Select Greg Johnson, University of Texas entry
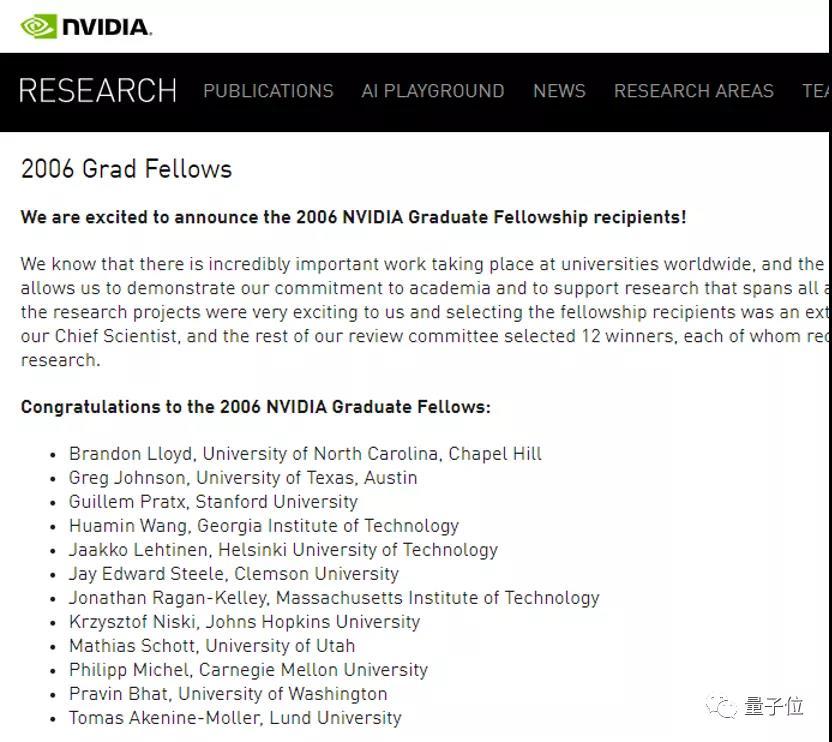 click(x=243, y=478)
